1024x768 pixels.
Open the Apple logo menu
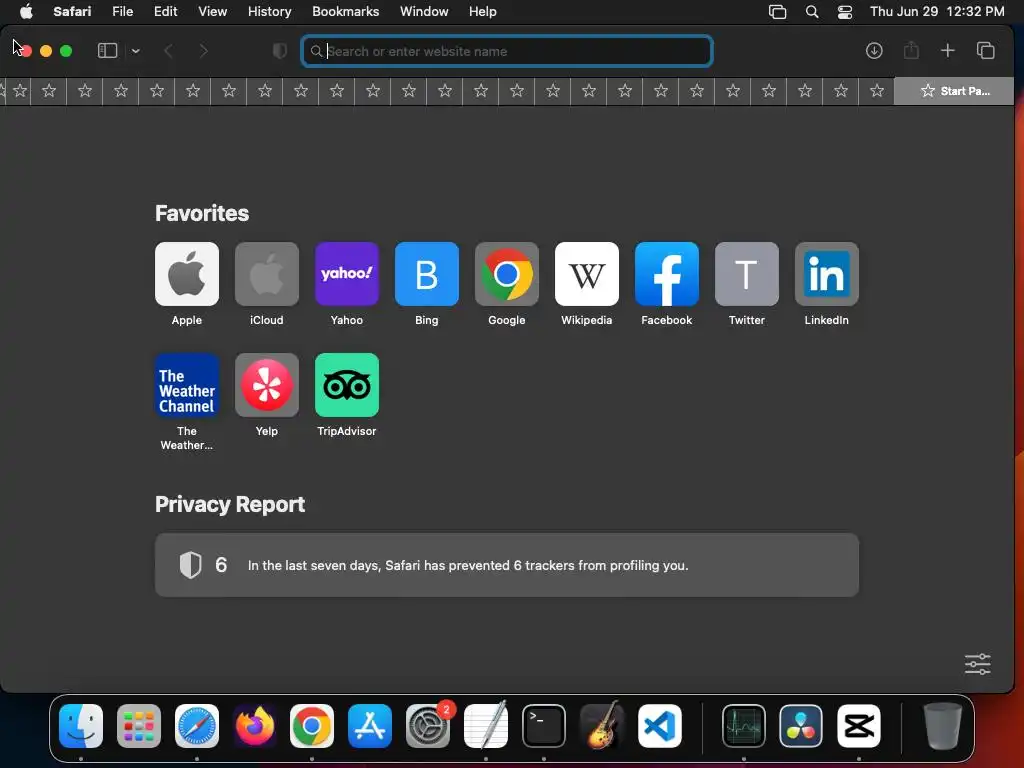[26, 11]
